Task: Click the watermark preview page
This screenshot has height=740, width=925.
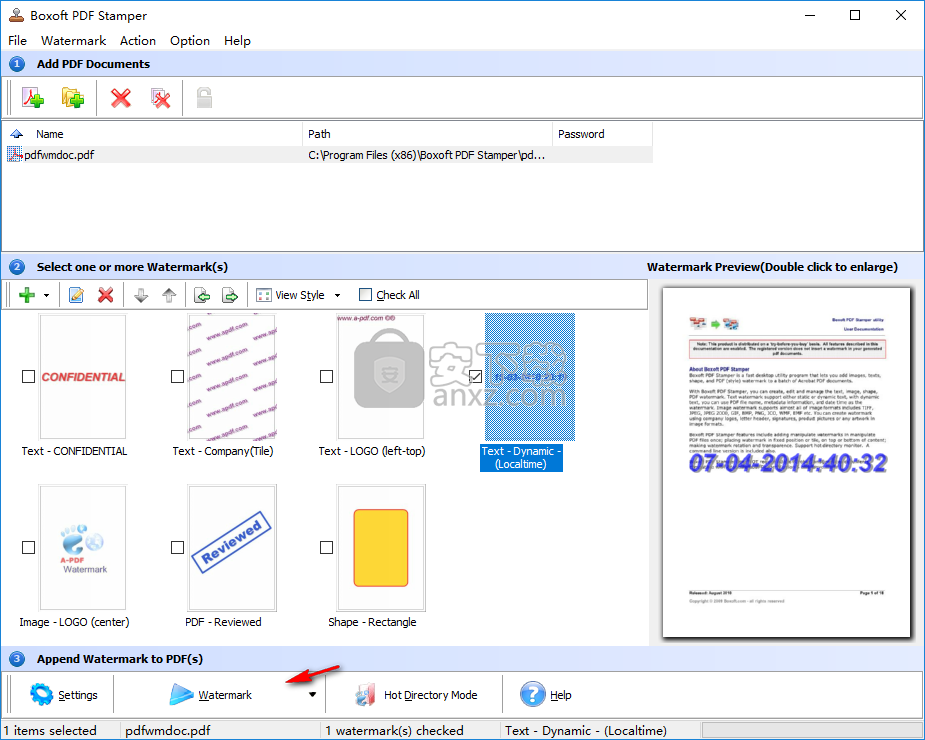Action: 786,463
